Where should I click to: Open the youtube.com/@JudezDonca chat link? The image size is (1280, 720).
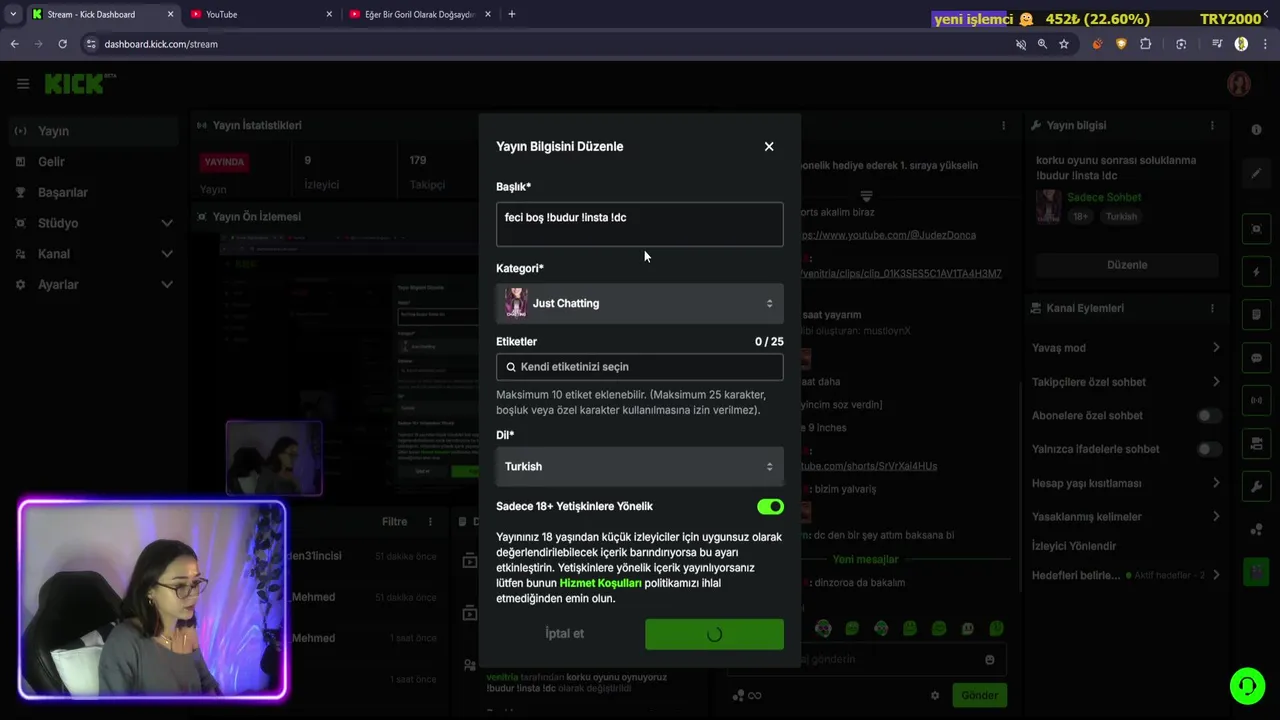pos(888,235)
